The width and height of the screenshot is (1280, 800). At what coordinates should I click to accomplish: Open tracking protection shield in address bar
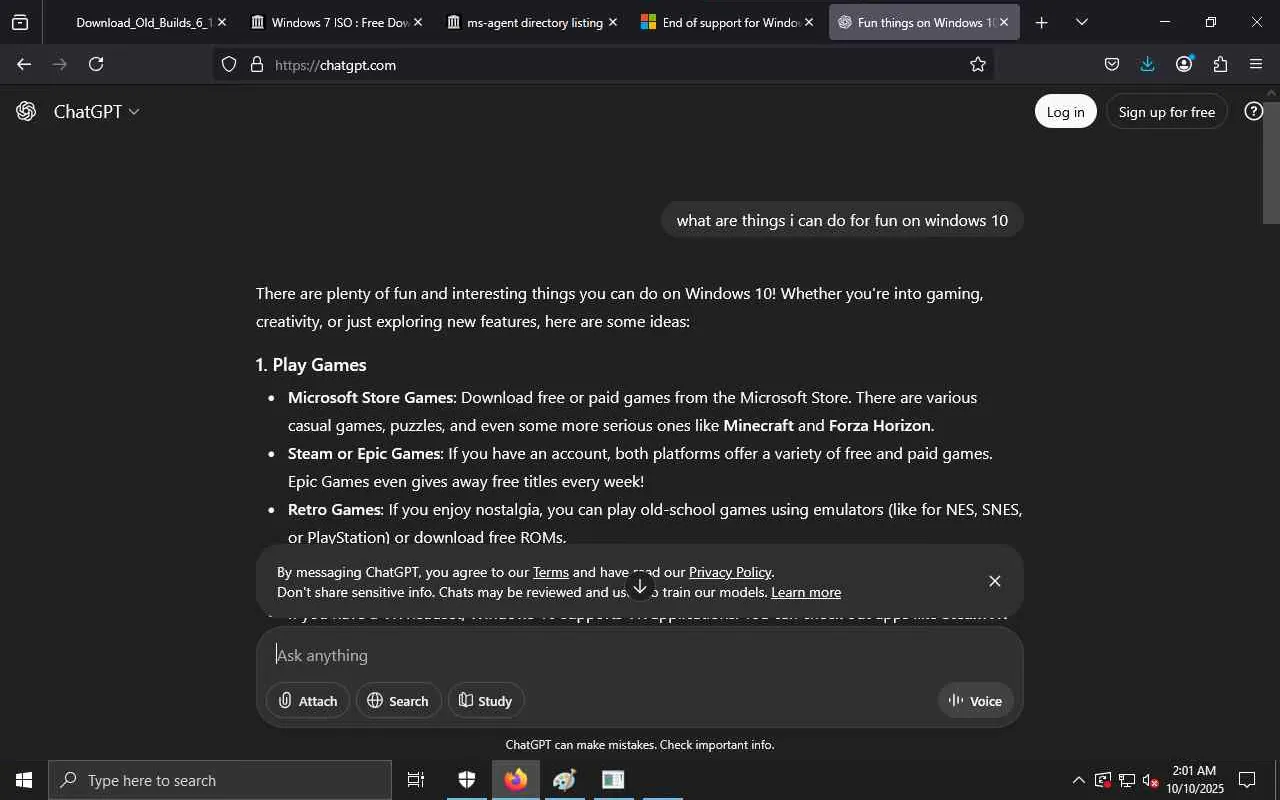click(229, 64)
